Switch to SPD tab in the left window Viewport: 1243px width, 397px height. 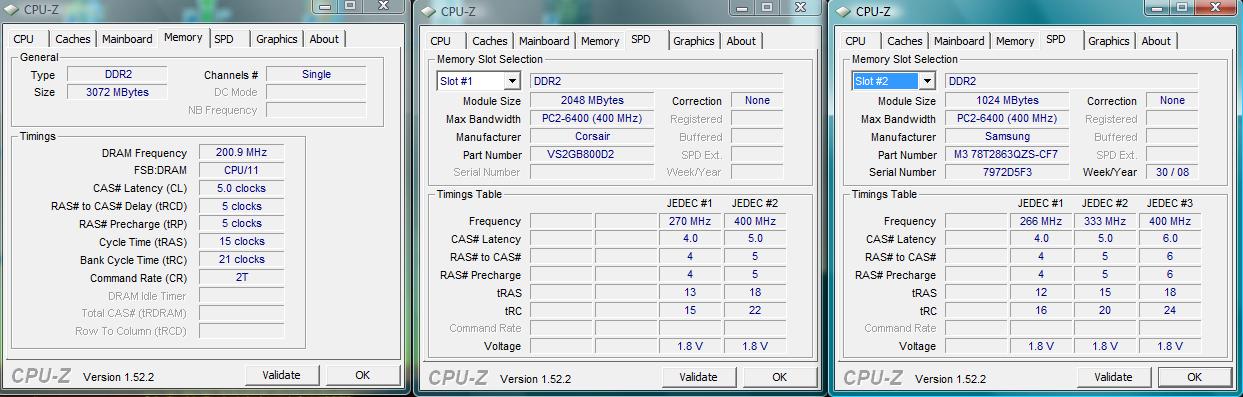tap(224, 39)
